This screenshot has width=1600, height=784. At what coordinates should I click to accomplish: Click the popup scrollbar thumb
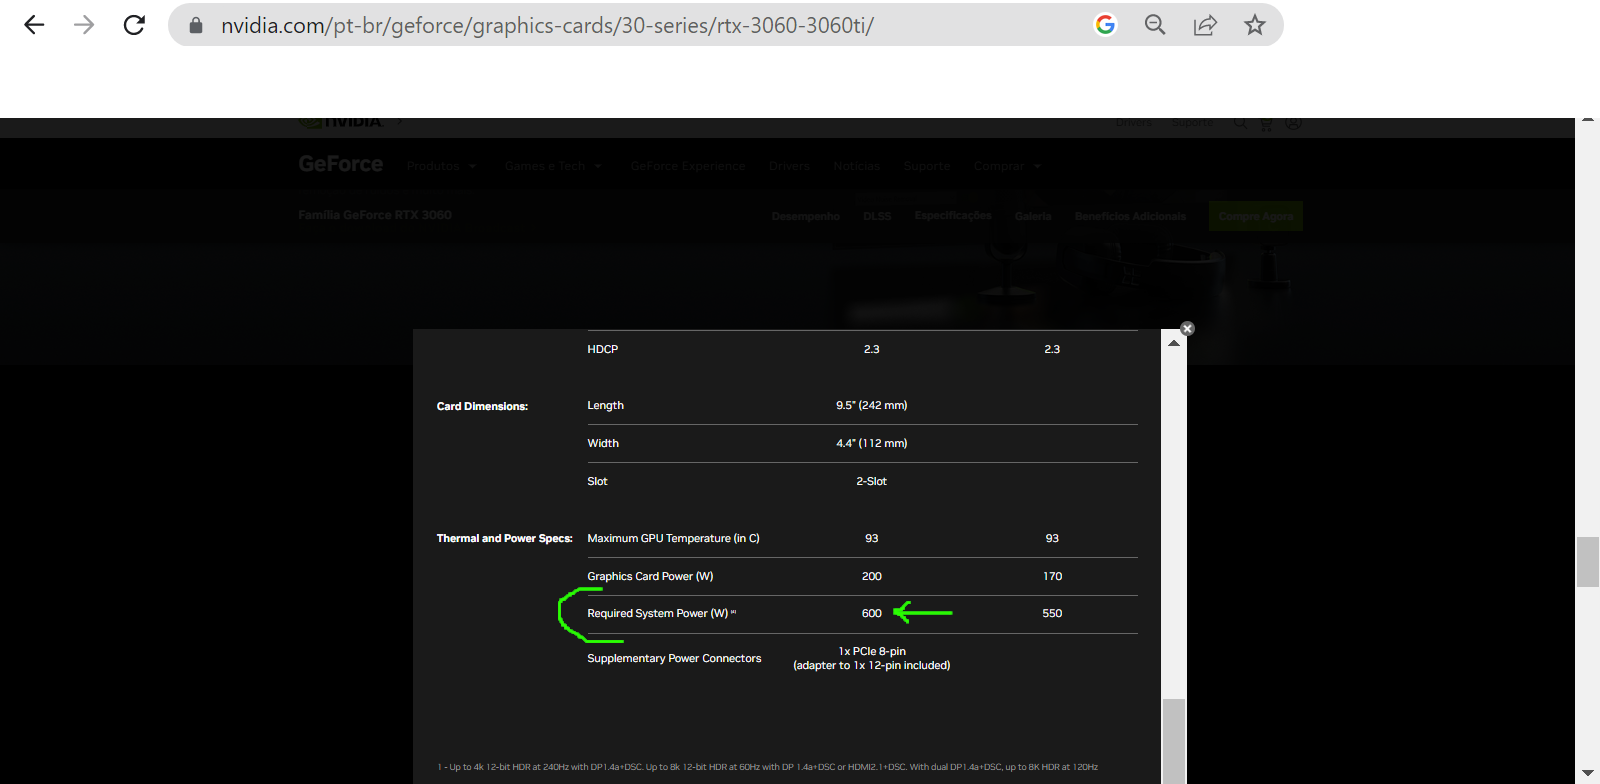pos(1174,741)
